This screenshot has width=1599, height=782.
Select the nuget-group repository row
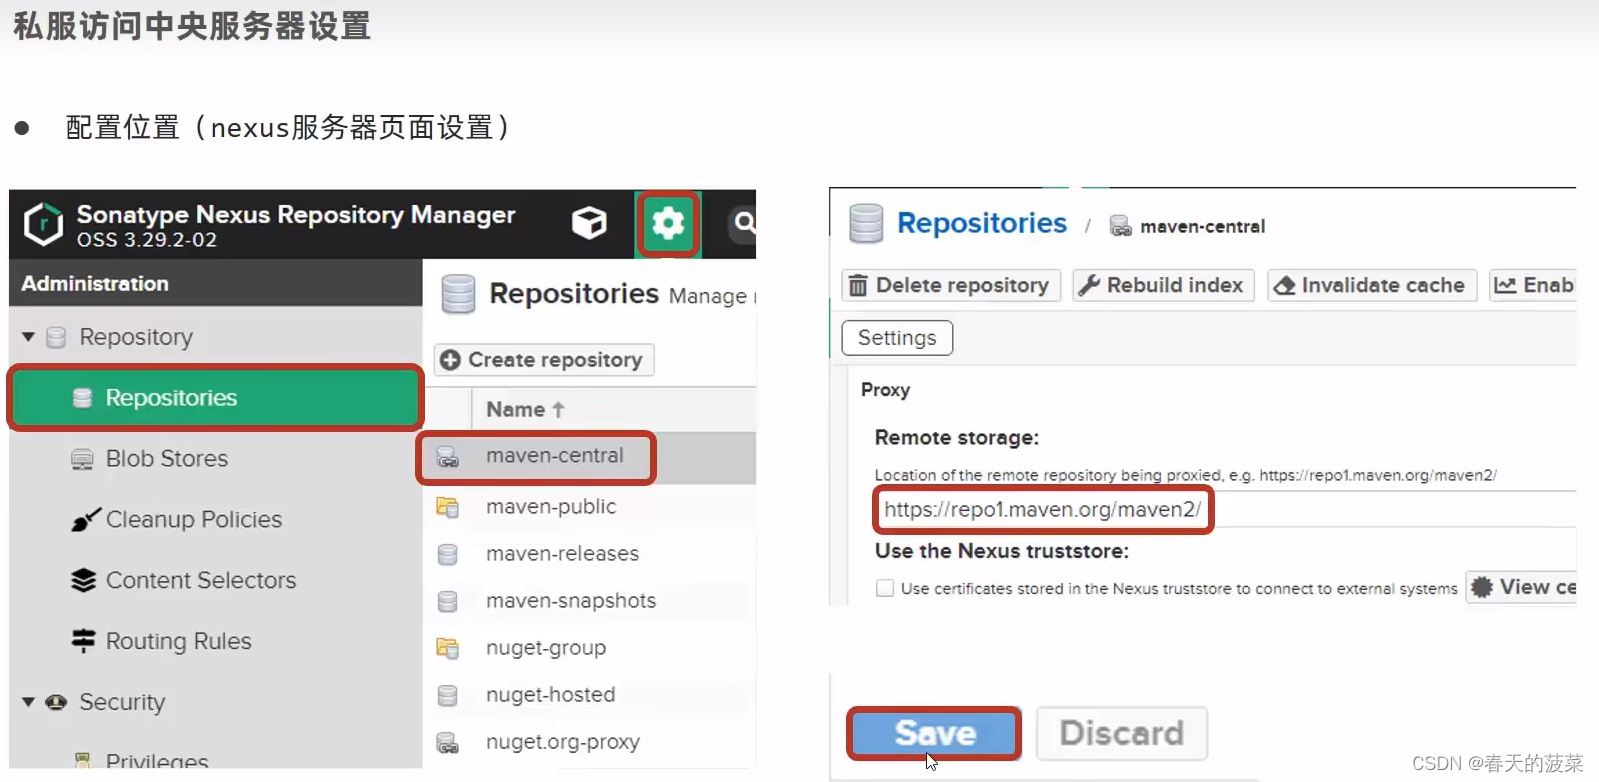589,648
